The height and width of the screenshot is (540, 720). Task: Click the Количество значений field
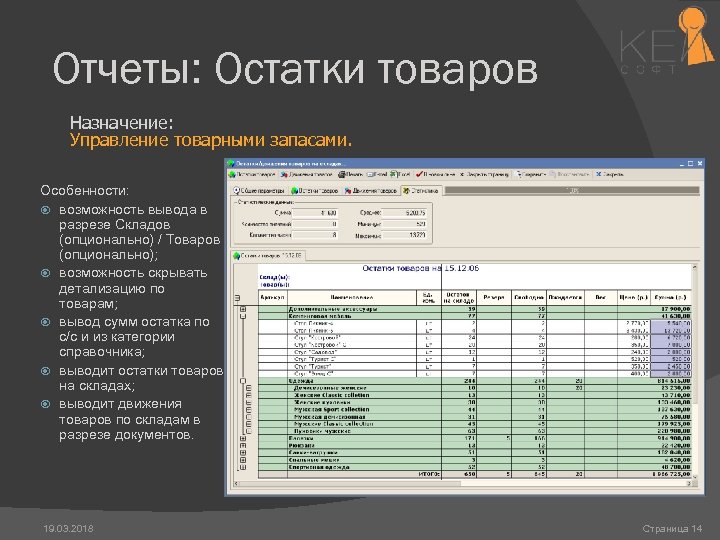315,224
